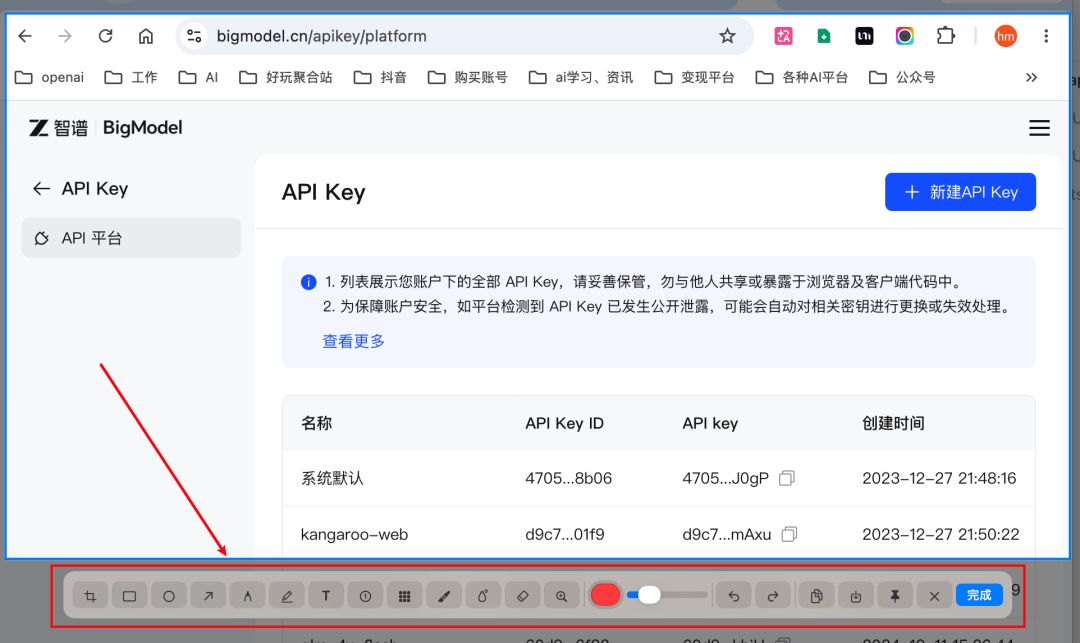Image resolution: width=1080 pixels, height=643 pixels.
Task: Undo the last annotation
Action: pyautogui.click(x=734, y=596)
